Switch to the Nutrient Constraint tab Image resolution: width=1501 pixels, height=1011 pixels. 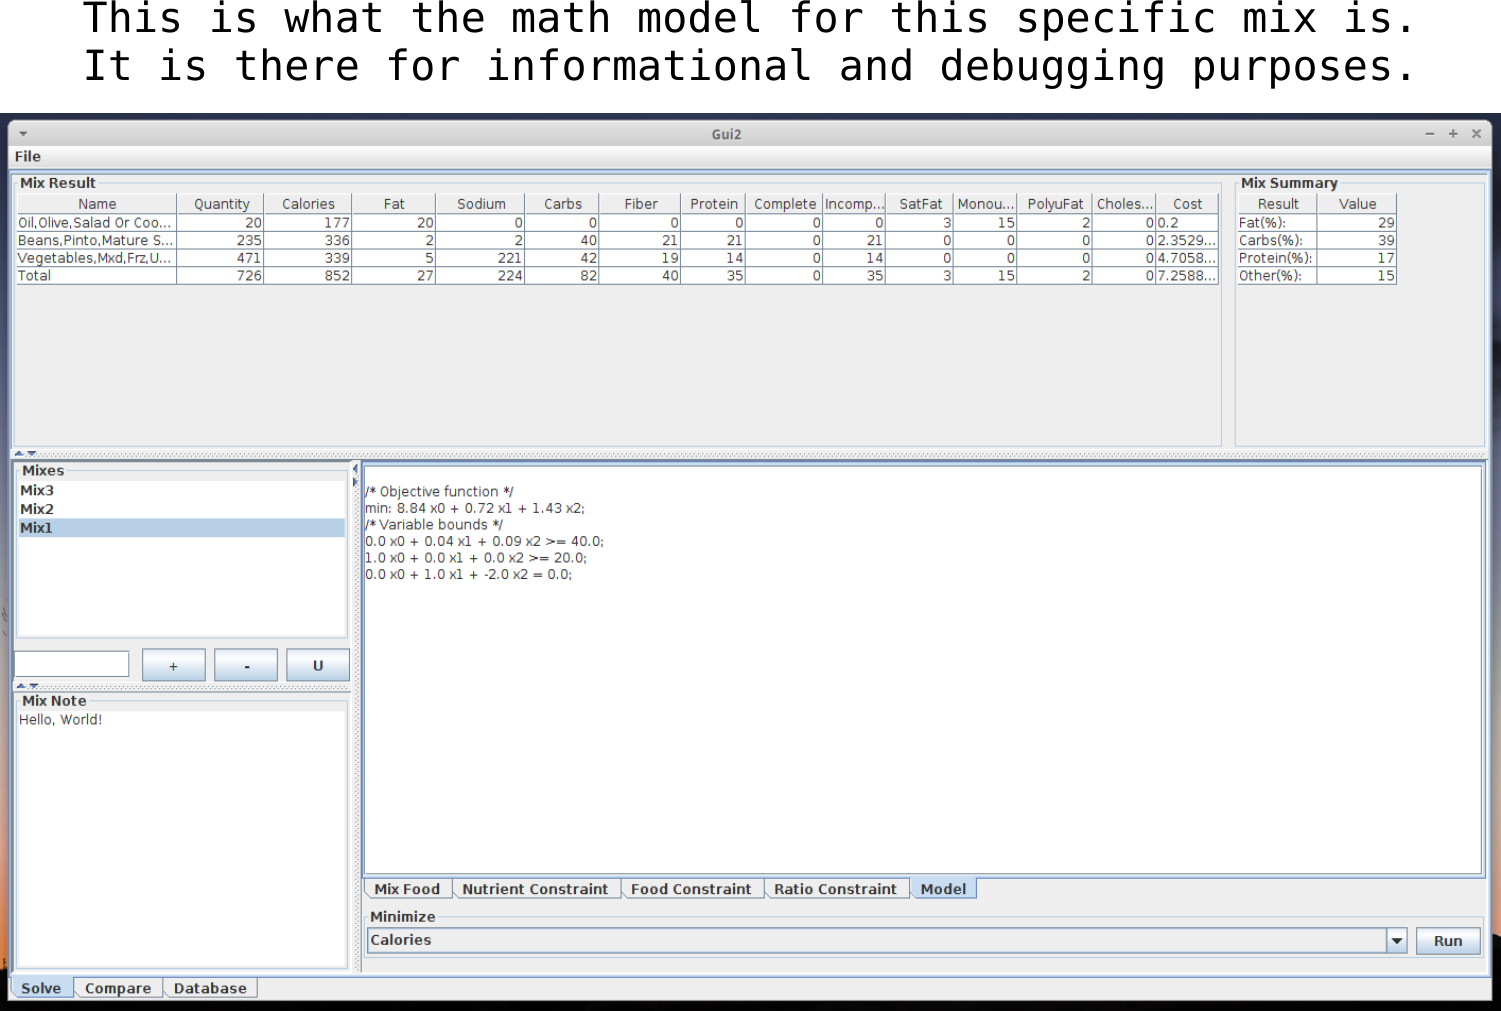point(535,889)
